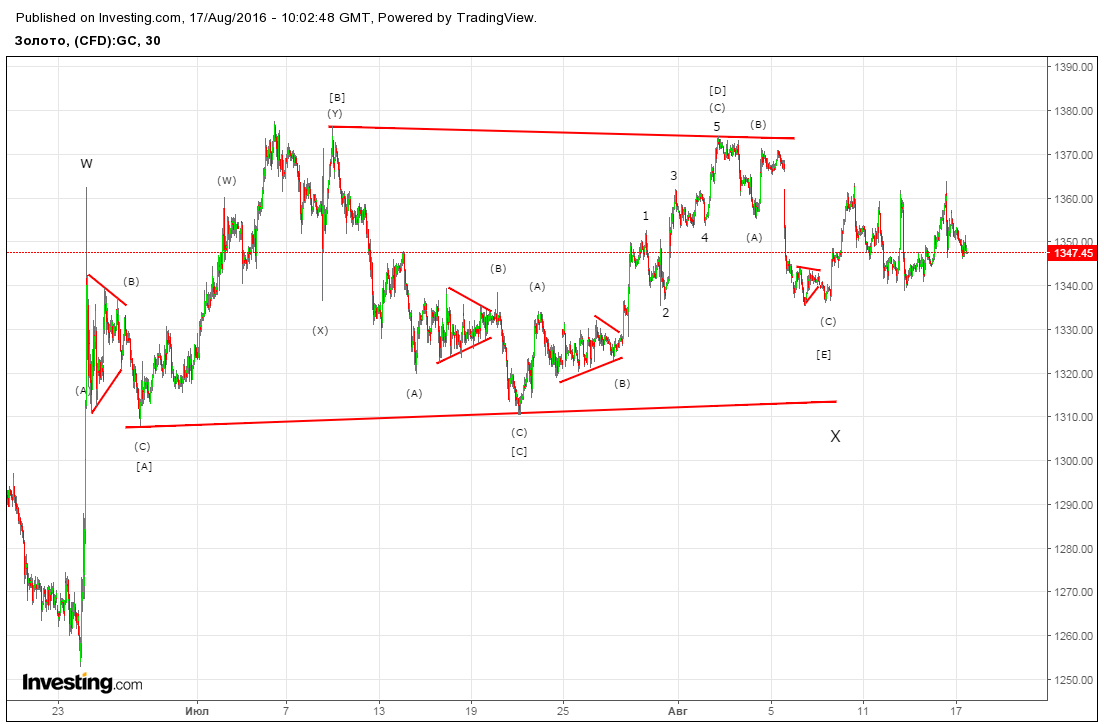Click the (Y) wave label
Image resolution: width=1104 pixels, height=724 pixels.
pos(334,114)
